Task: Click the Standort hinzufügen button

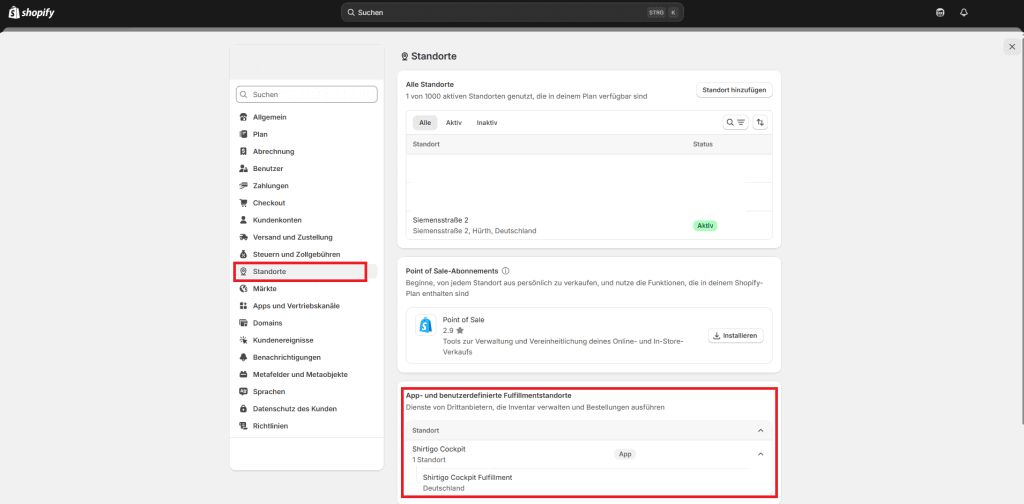Action: coord(734,90)
